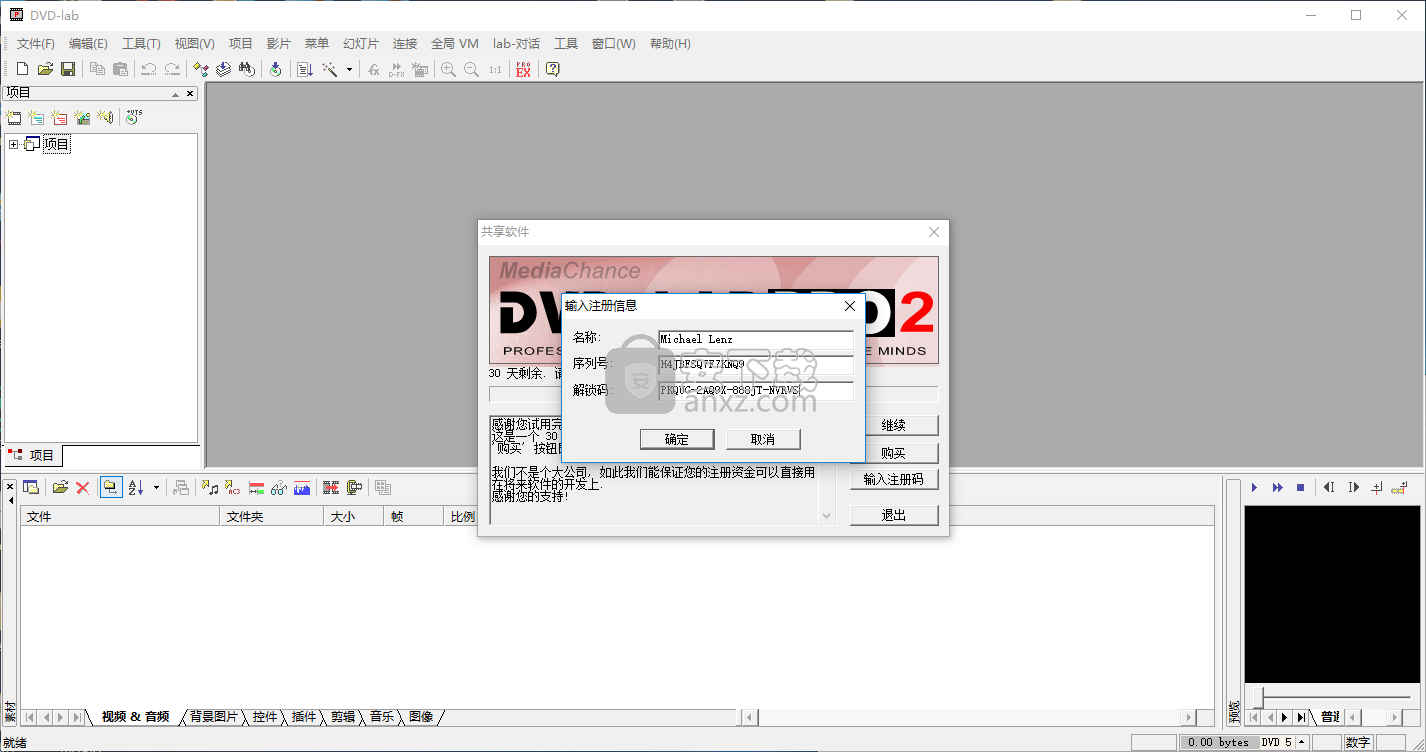Click the glasses preview icon in assets toolbar
The image size is (1426, 752).
[279, 487]
